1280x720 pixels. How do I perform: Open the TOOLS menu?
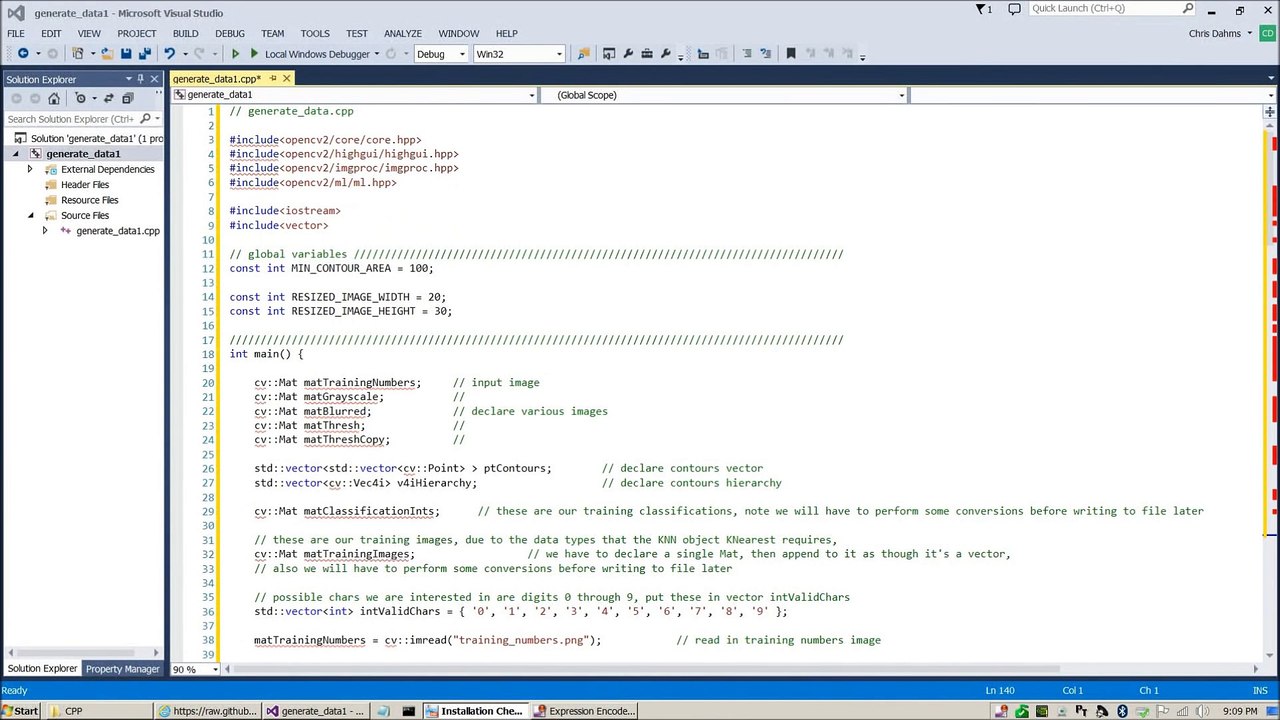point(315,33)
